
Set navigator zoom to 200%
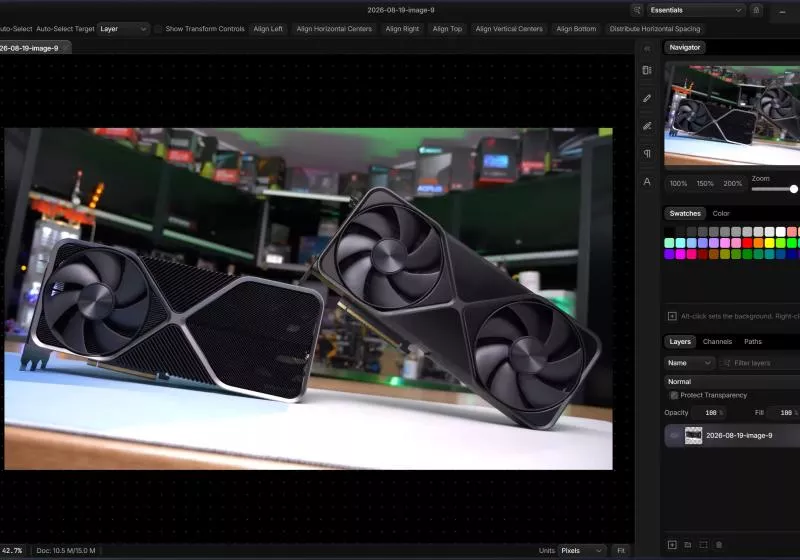732,184
